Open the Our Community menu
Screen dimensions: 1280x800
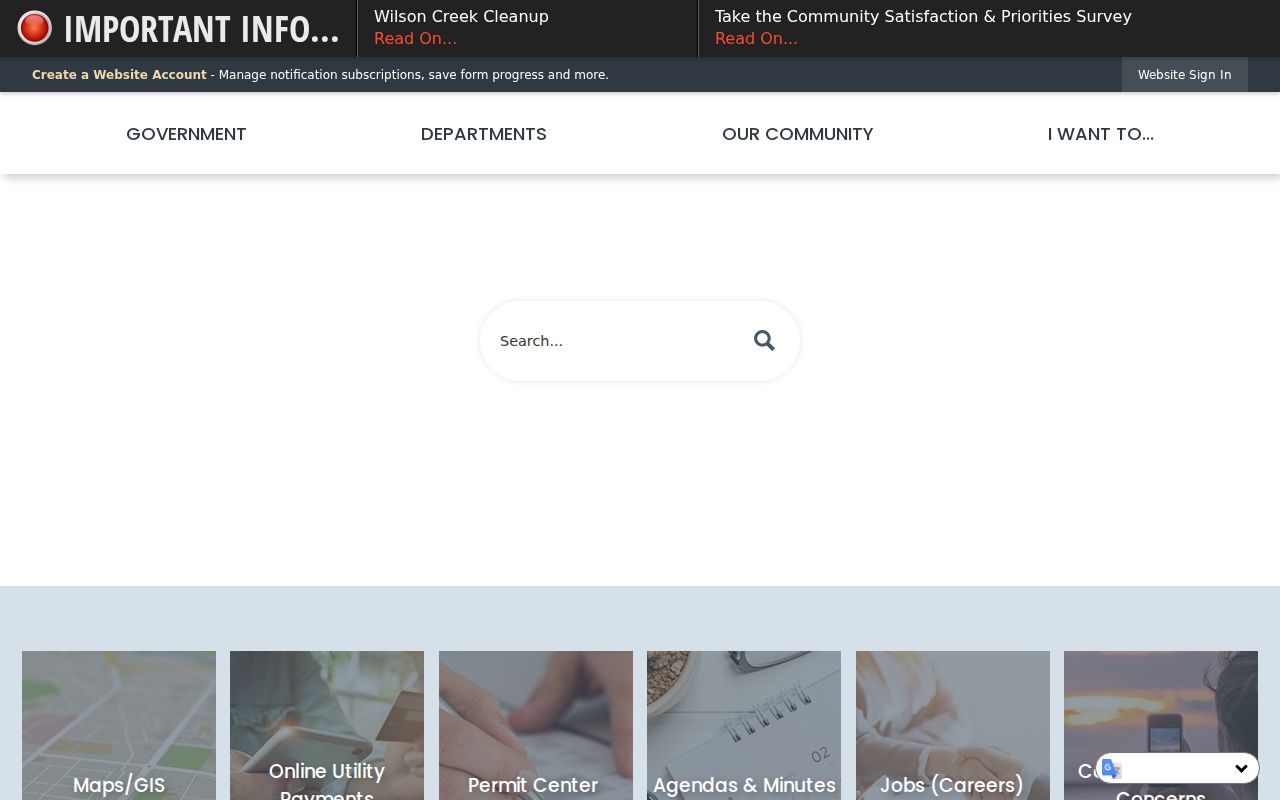point(798,134)
